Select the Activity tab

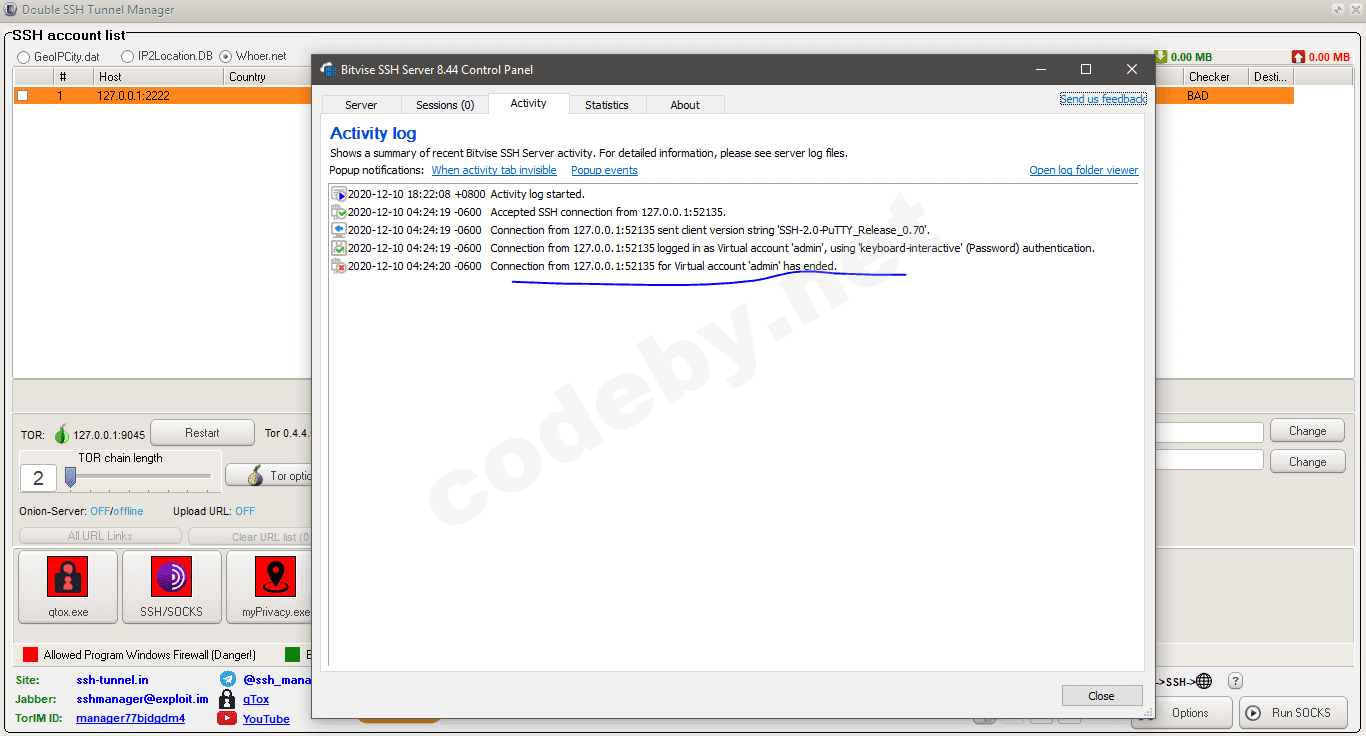tap(528, 104)
